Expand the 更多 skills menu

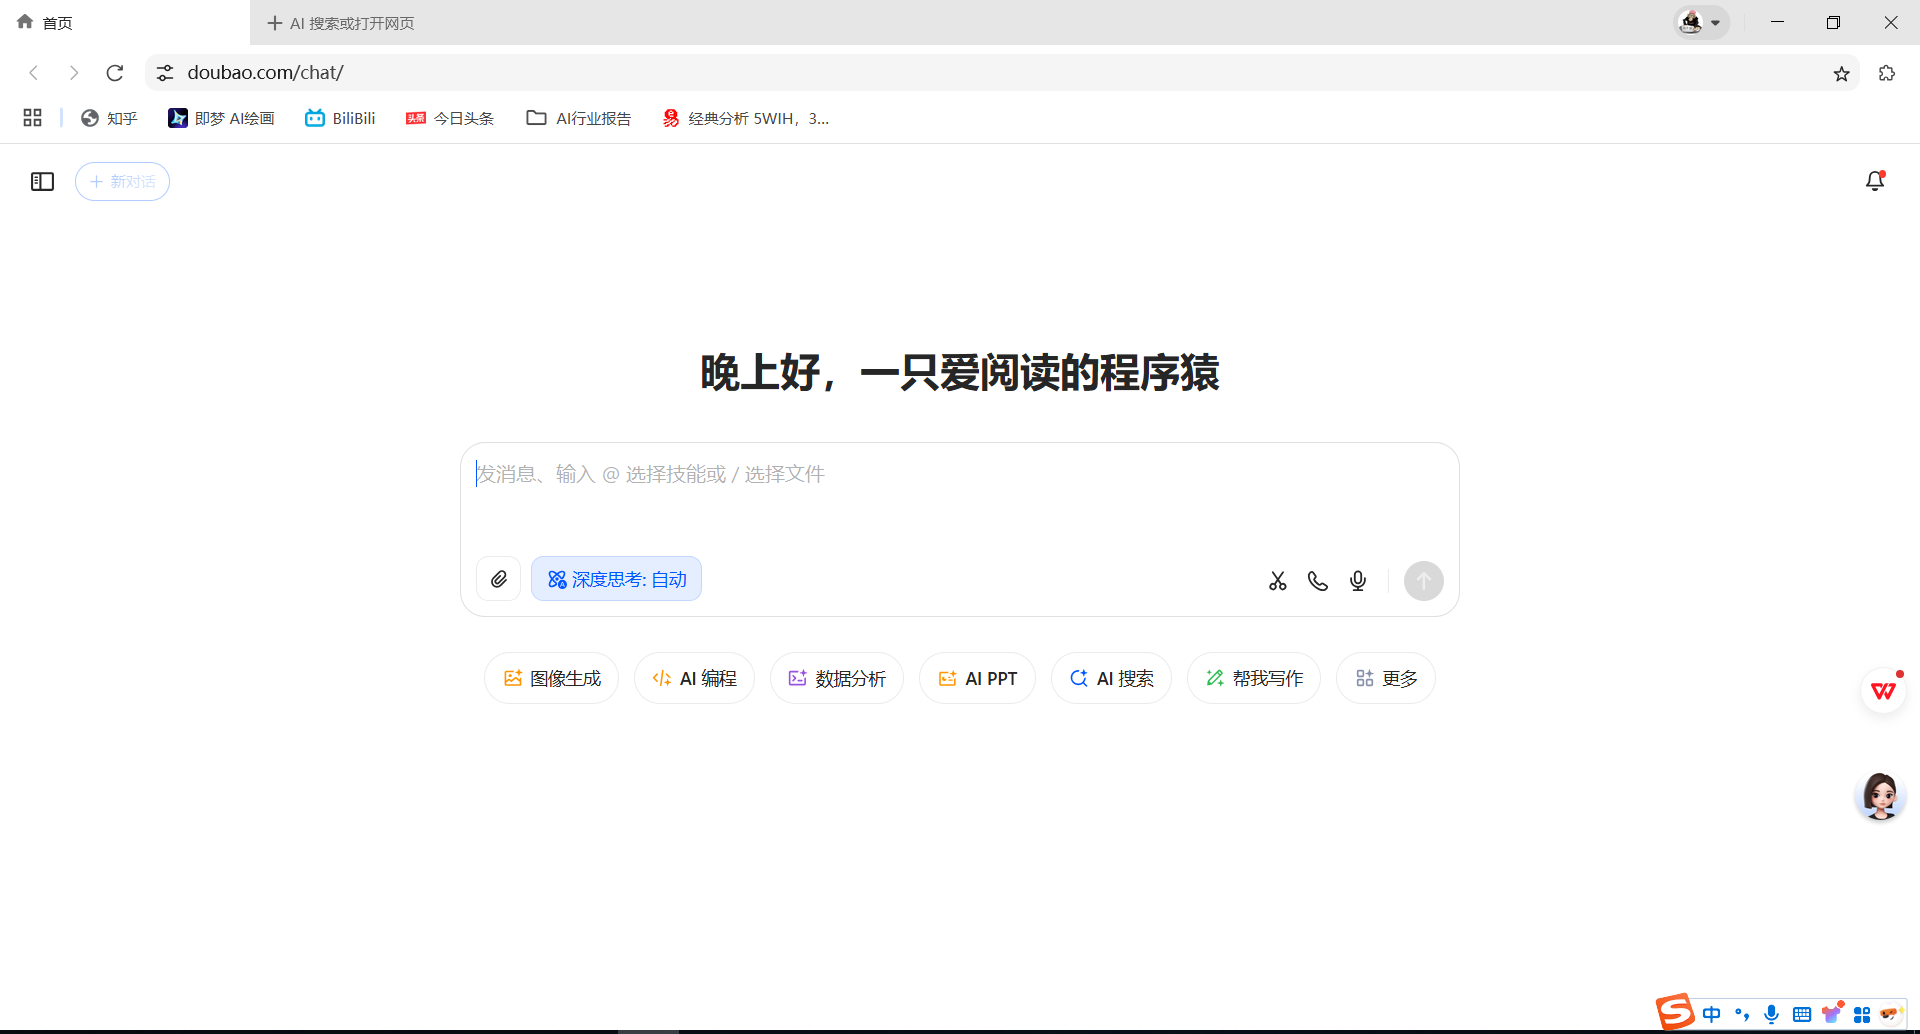(1386, 678)
